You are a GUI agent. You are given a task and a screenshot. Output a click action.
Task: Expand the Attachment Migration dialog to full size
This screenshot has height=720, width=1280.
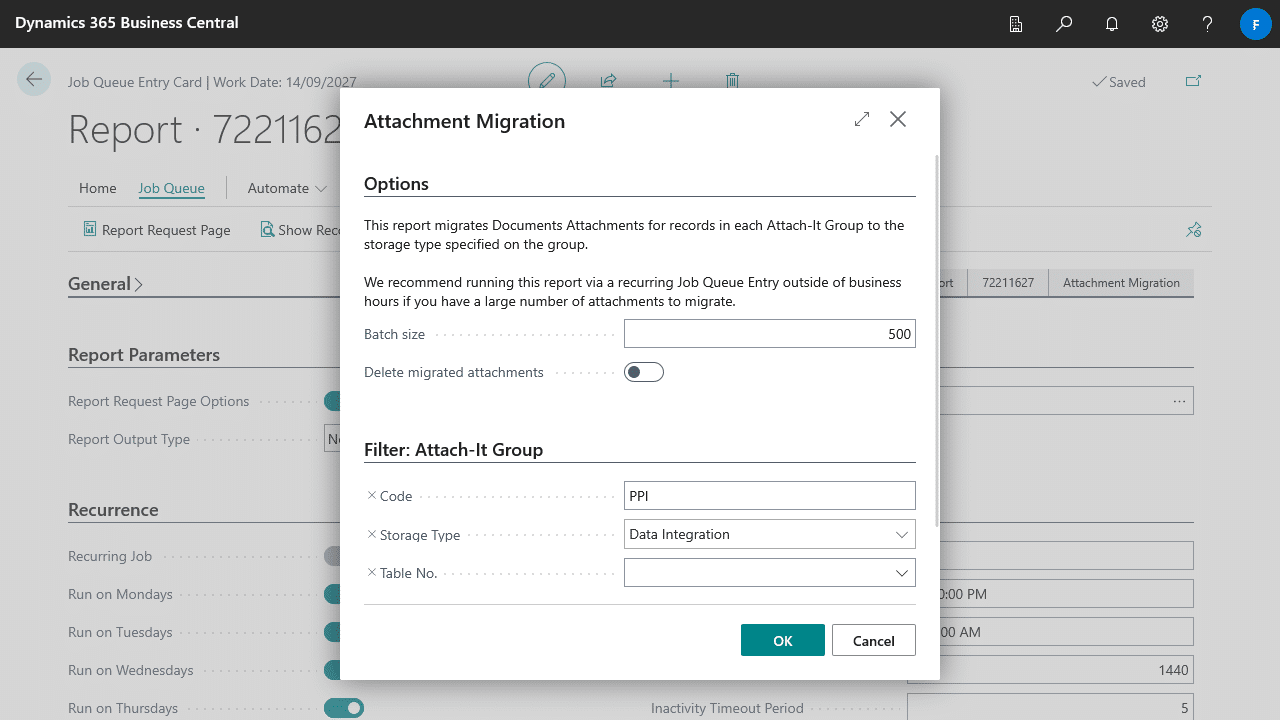(x=862, y=120)
